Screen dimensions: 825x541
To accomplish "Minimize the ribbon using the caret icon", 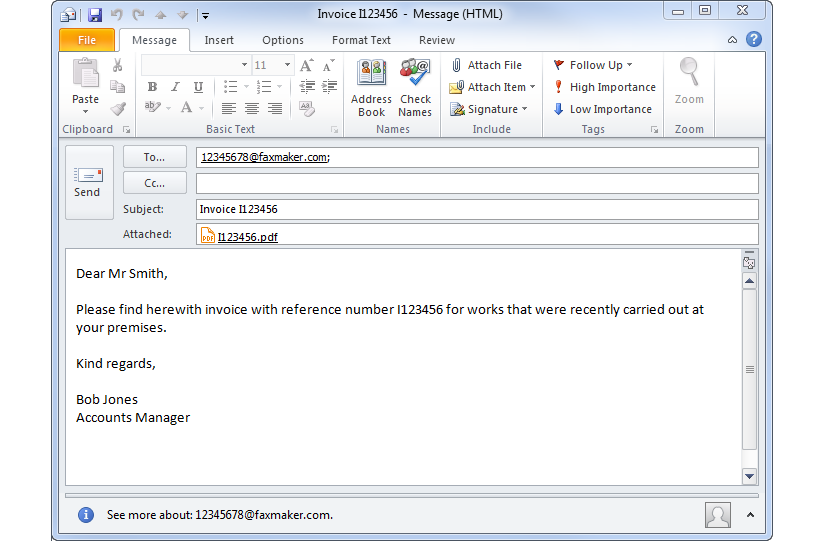I will [732, 40].
